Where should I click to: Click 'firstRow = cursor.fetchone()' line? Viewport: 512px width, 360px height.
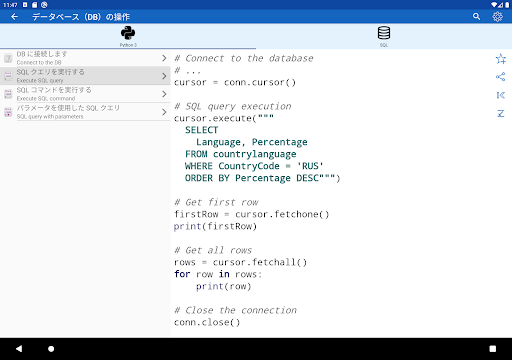pos(251,214)
